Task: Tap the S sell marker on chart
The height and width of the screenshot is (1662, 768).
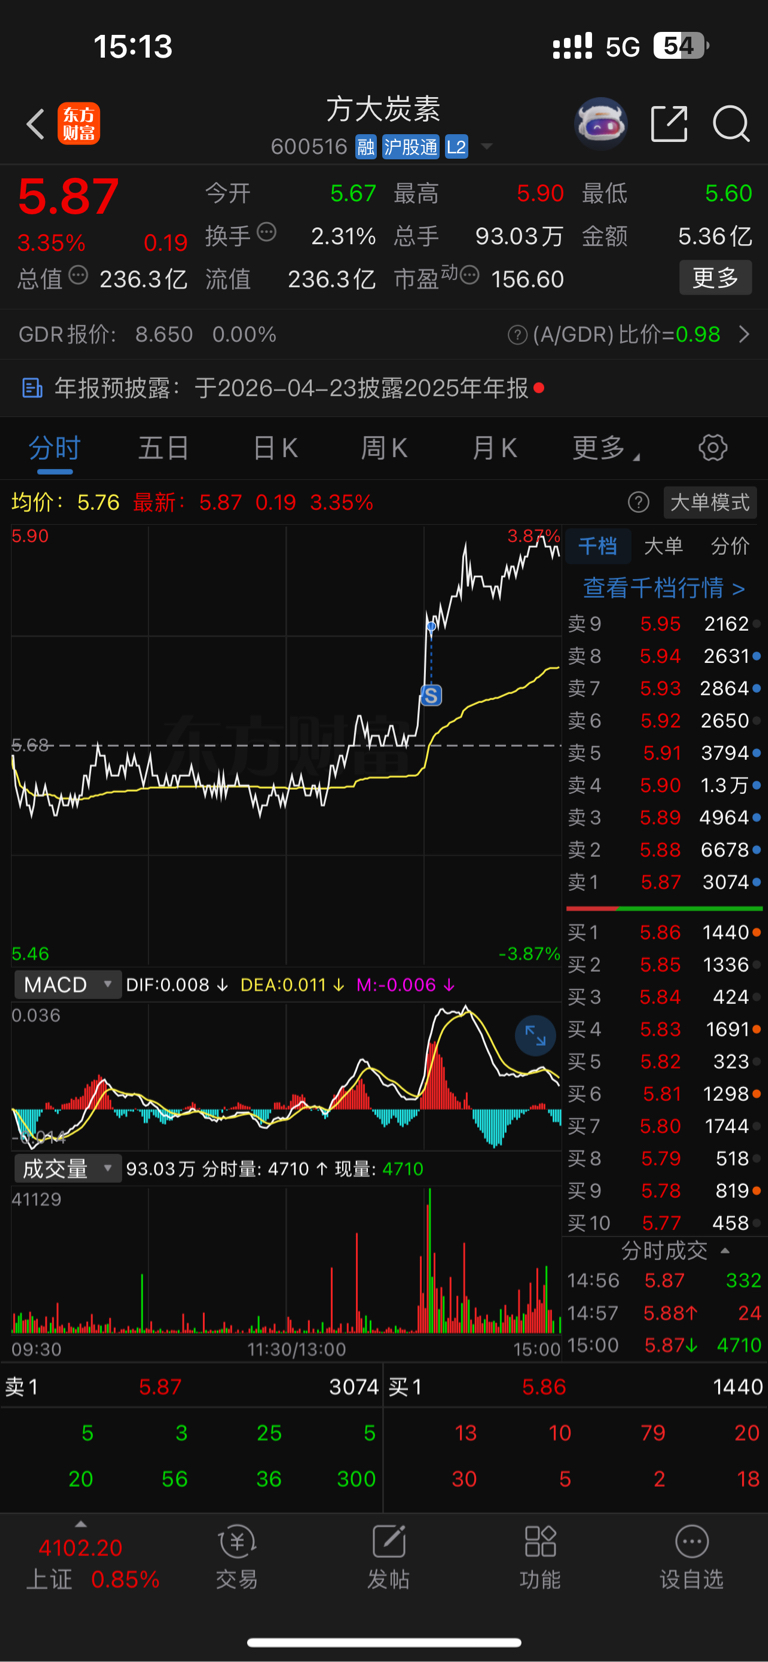Action: (431, 696)
